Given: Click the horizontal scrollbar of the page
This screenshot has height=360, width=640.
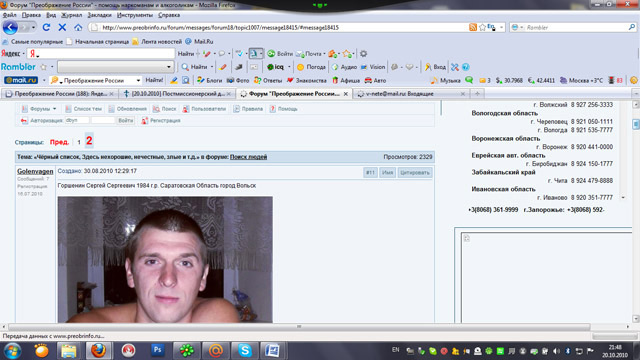Looking at the screenshot, I should [299, 327].
